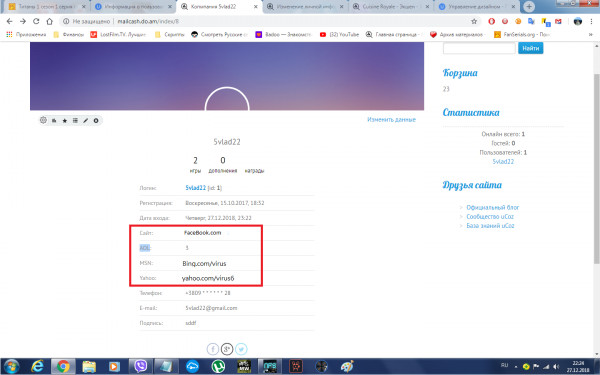Click the email Svlad22@gmail.com

coord(211,308)
